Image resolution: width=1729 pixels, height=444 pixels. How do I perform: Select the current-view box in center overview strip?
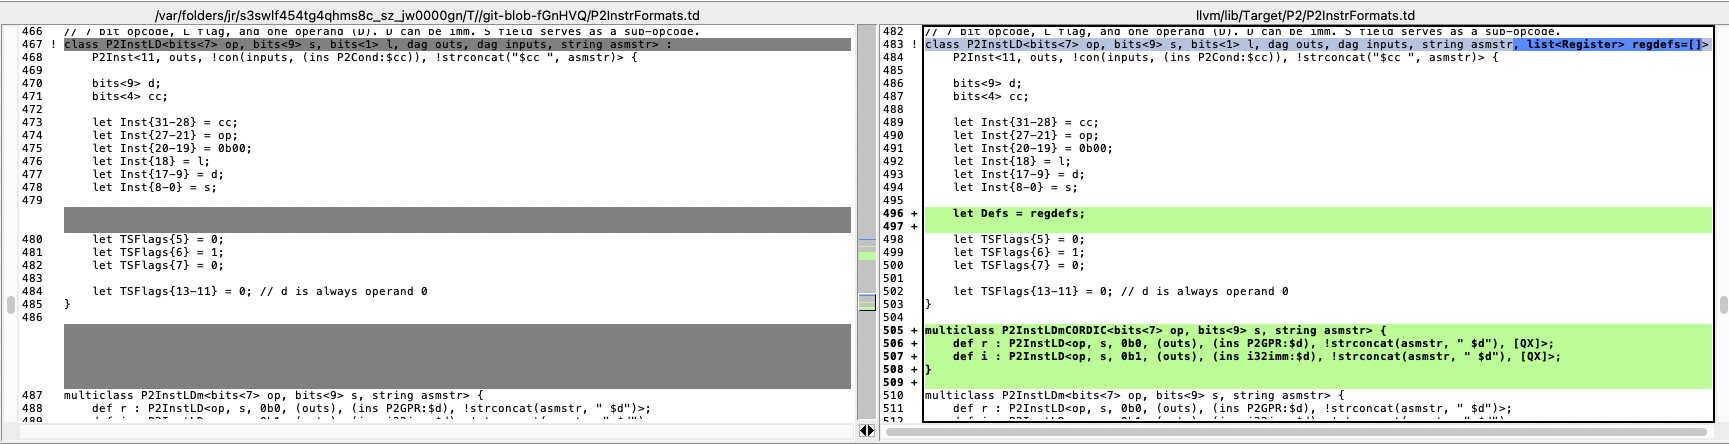pos(867,302)
